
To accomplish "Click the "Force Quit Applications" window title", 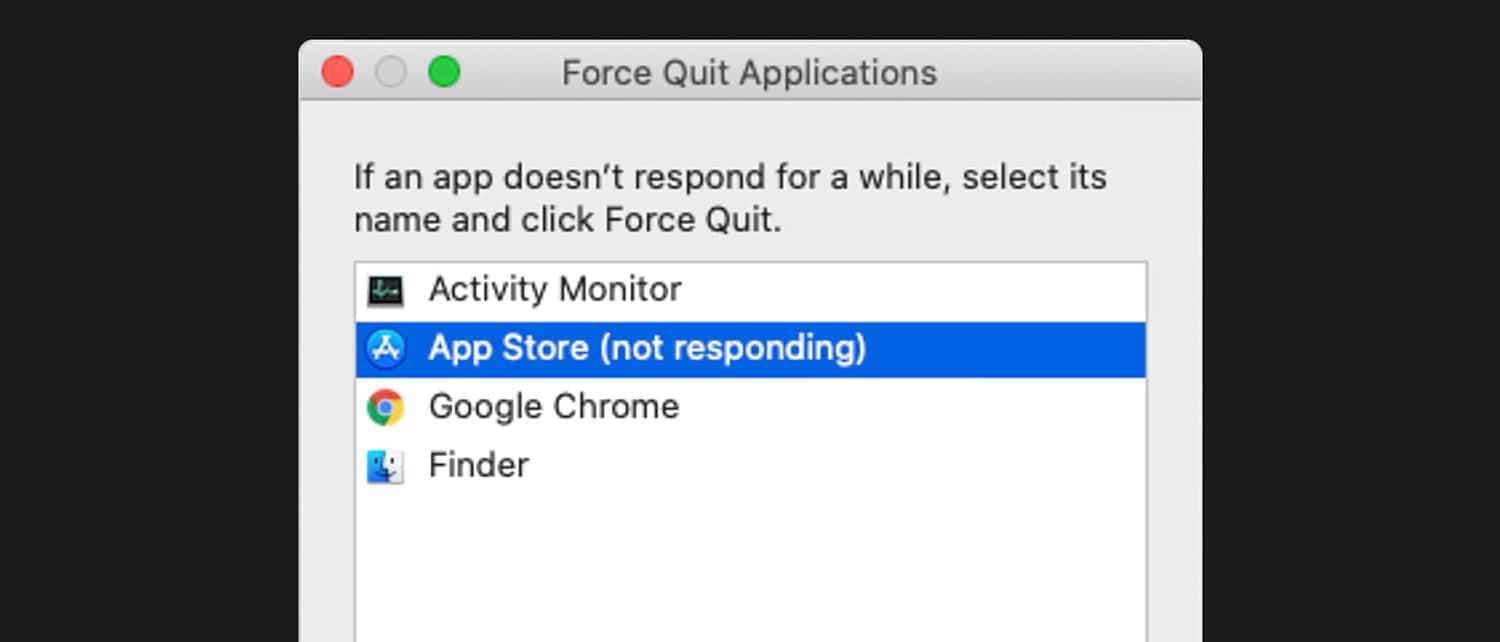I will click(x=749, y=73).
